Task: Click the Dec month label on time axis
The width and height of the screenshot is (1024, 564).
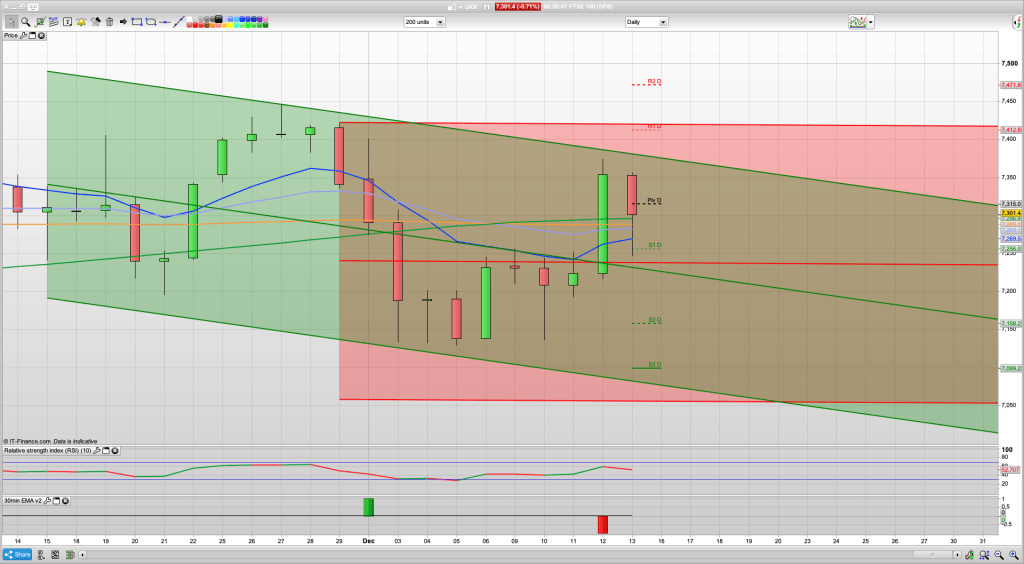Action: tap(370, 540)
